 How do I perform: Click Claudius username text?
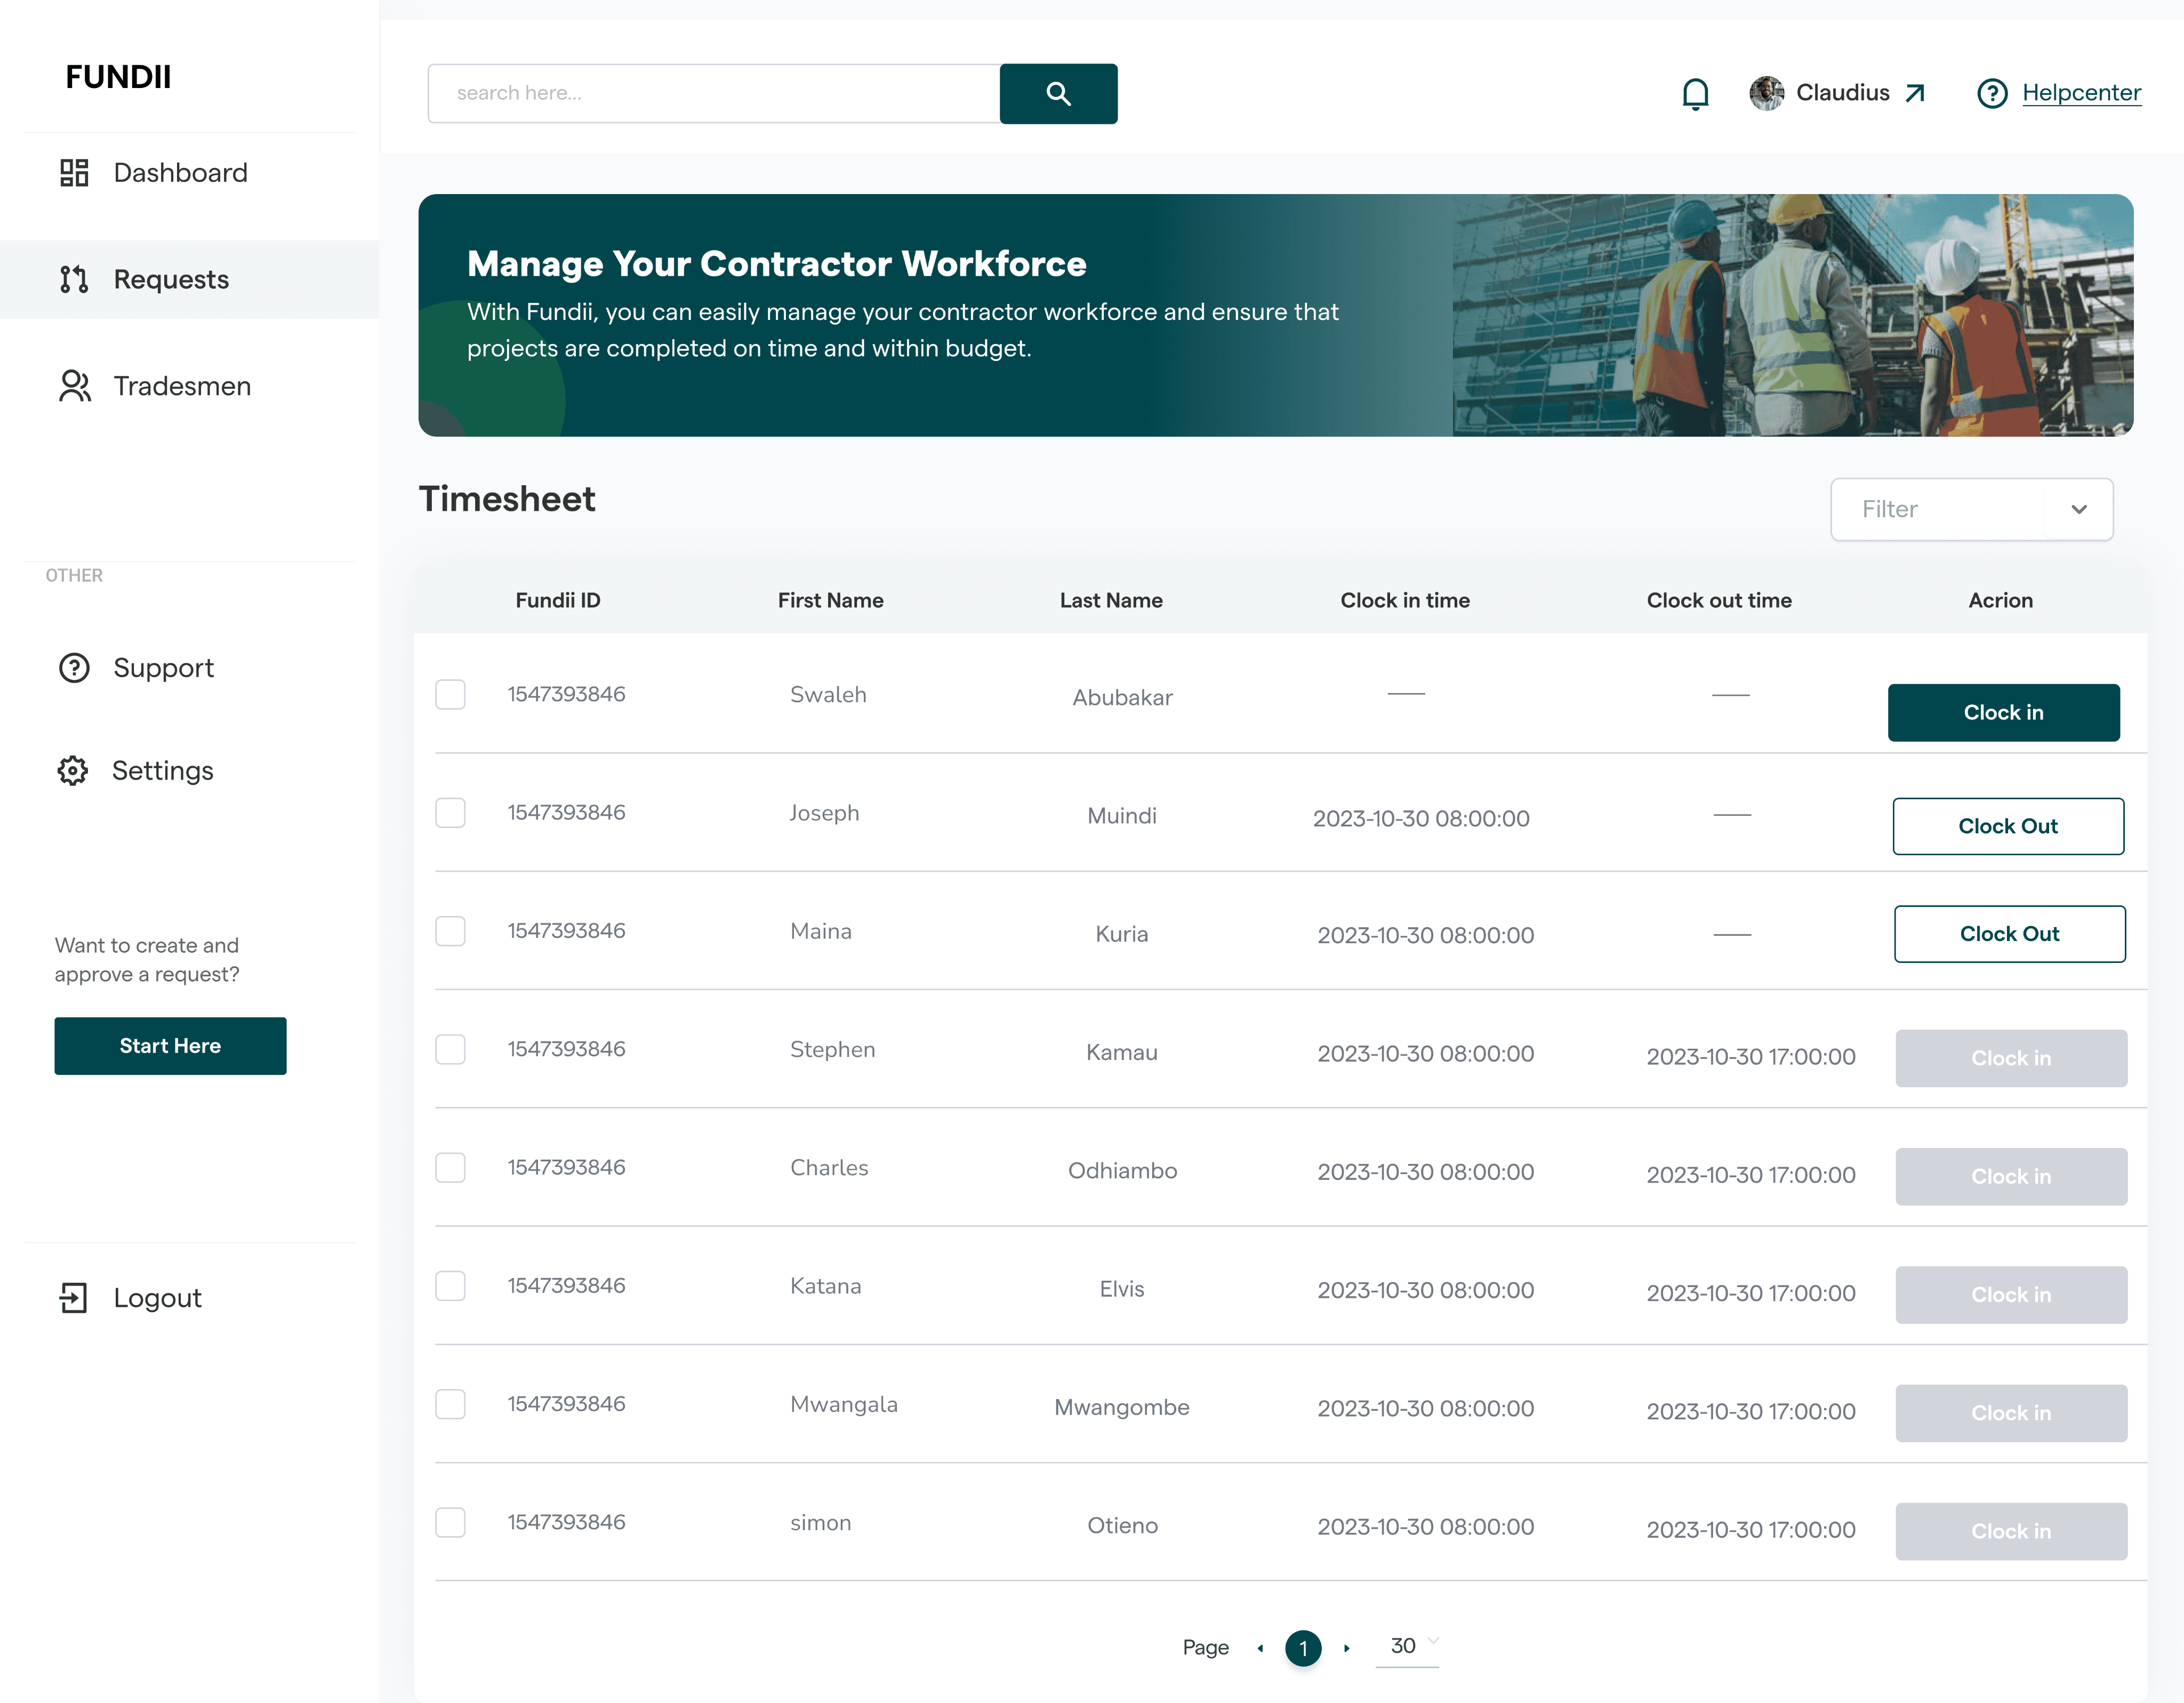pos(1843,93)
